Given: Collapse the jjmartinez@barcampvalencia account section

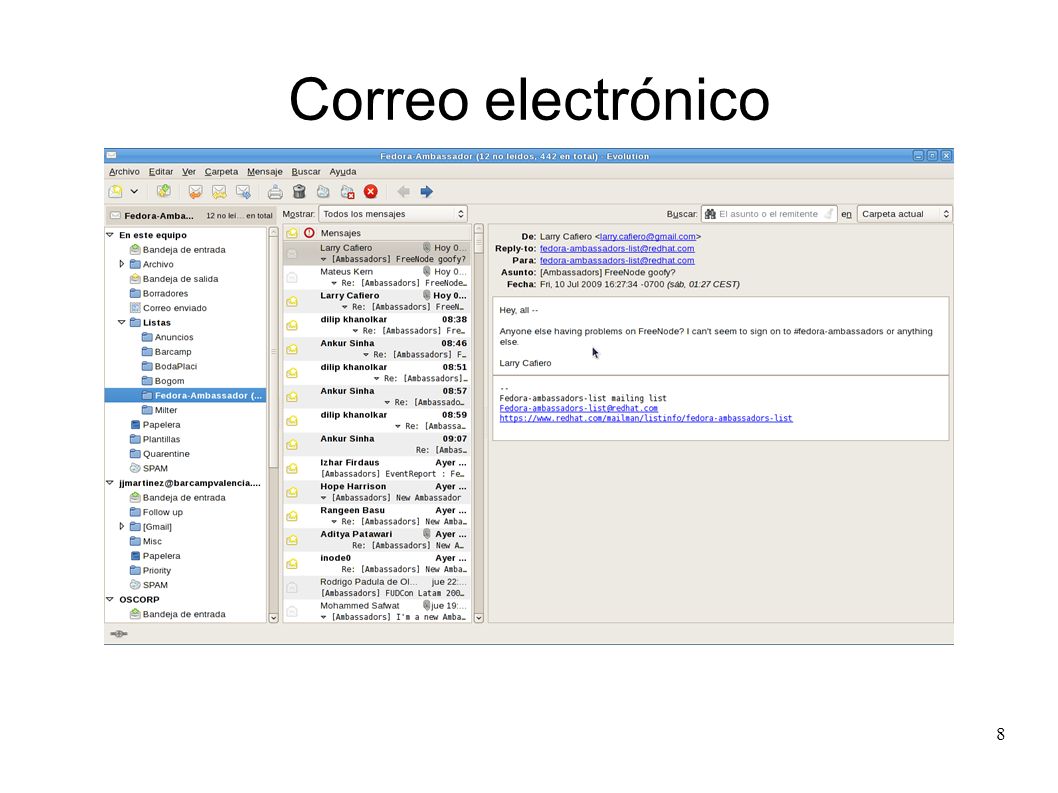Looking at the screenshot, I should tap(110, 483).
